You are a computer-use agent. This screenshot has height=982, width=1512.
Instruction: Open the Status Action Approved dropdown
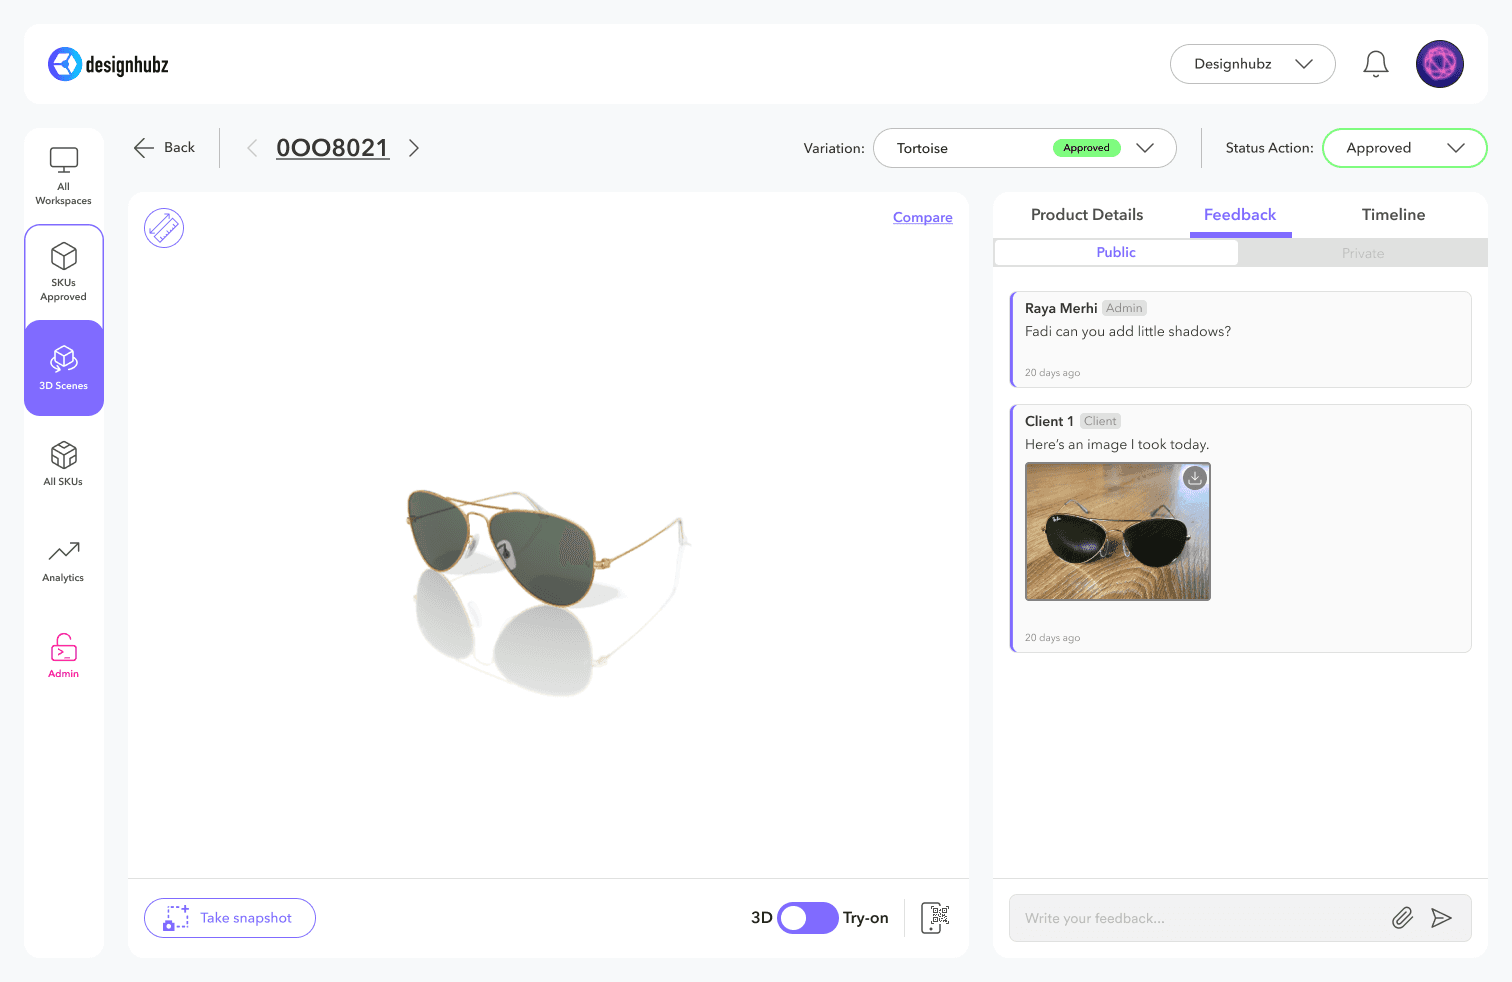[x=1405, y=148]
